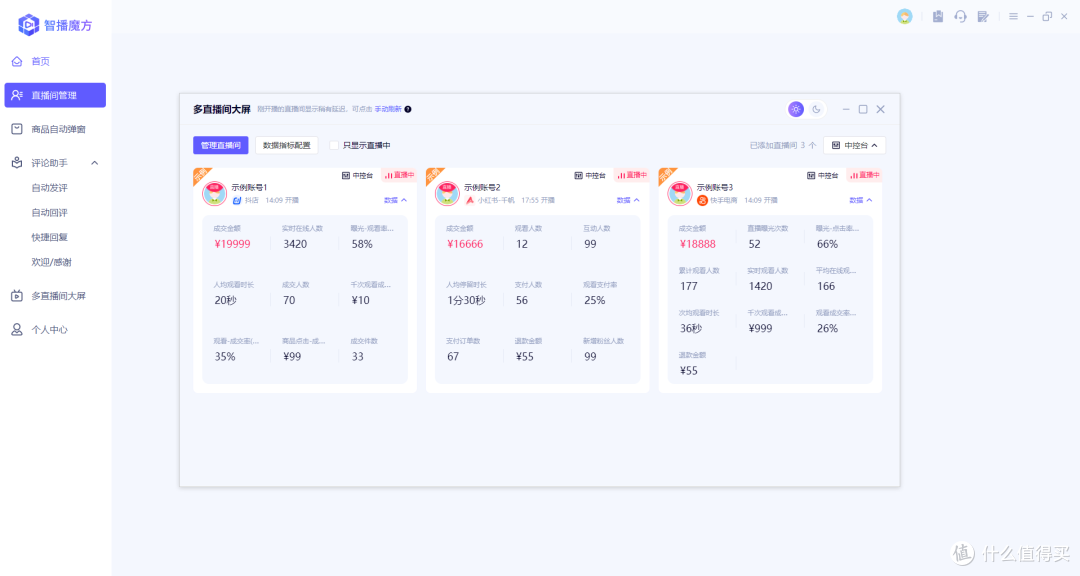The width and height of the screenshot is (1080, 576).
Task: Click the 快手电商 platform icon
Action: click(703, 200)
